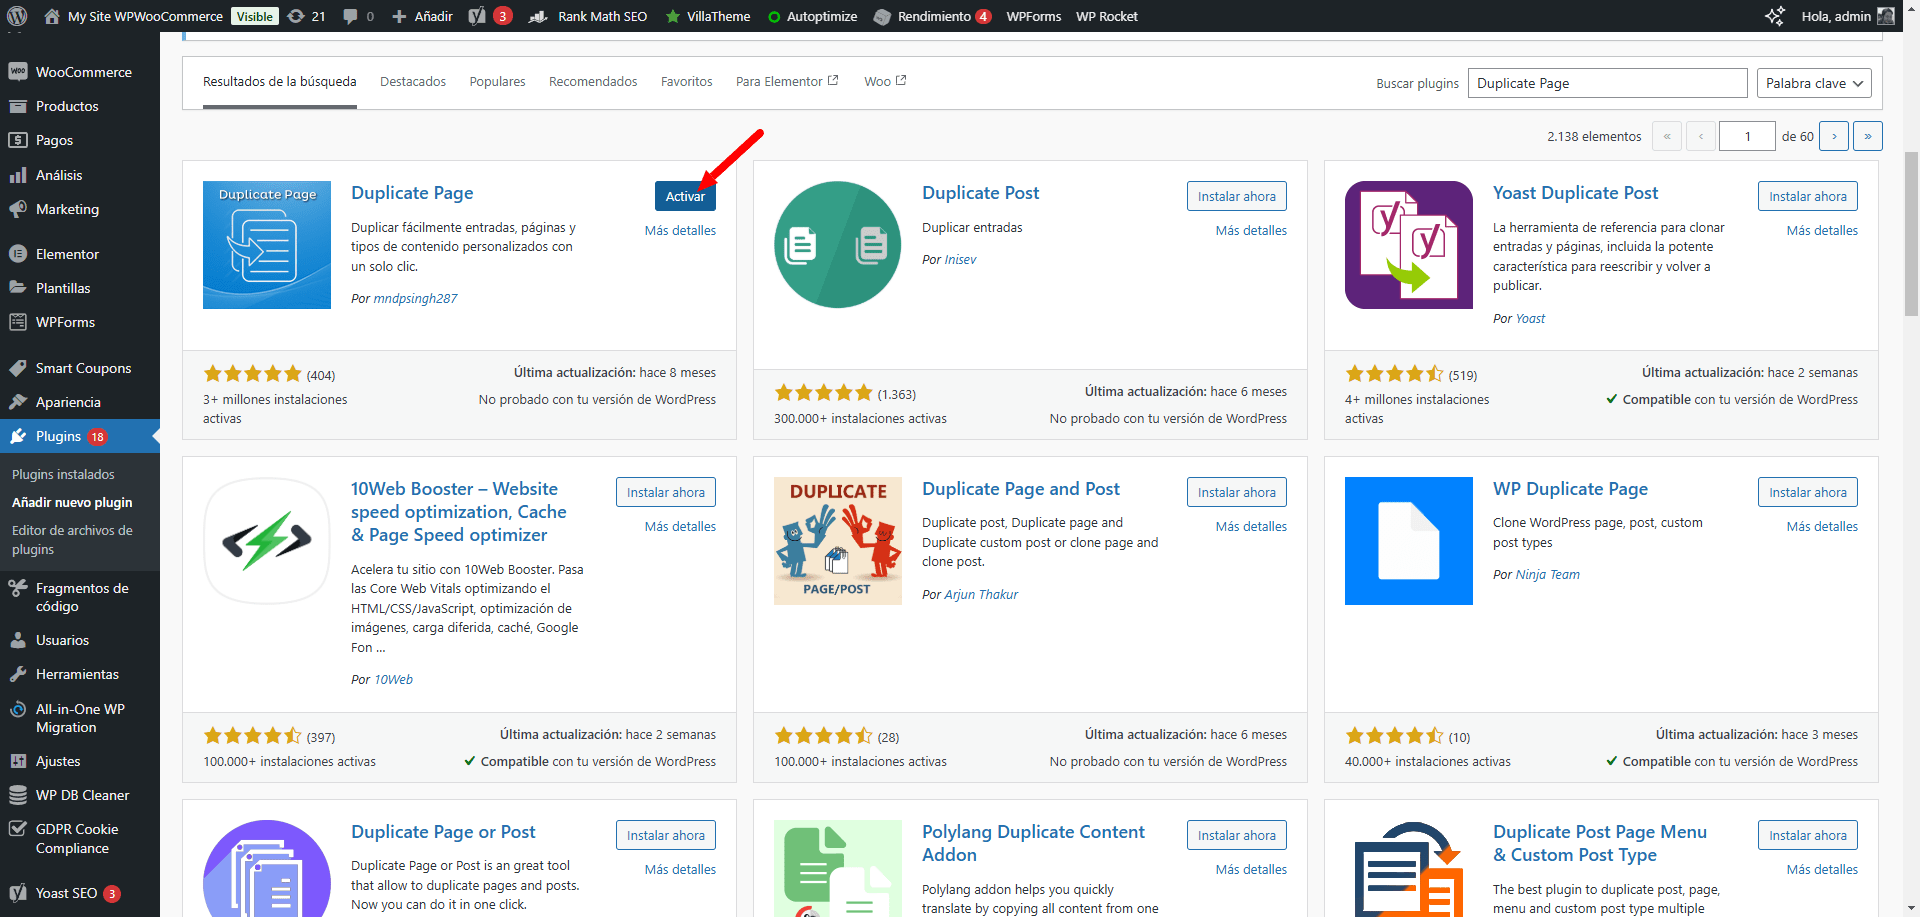The height and width of the screenshot is (917, 1920).
Task: Click the current page number field
Action: [1747, 136]
